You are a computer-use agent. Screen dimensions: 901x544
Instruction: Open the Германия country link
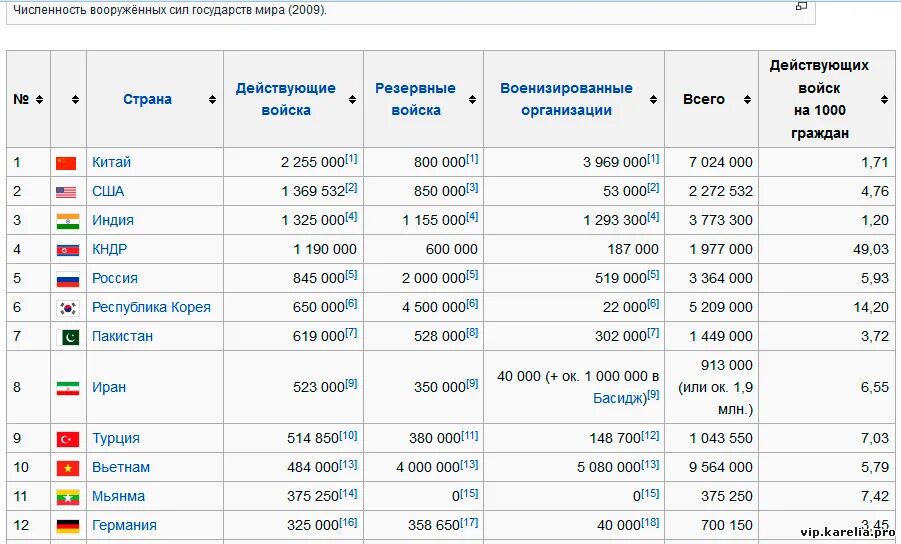click(x=124, y=525)
